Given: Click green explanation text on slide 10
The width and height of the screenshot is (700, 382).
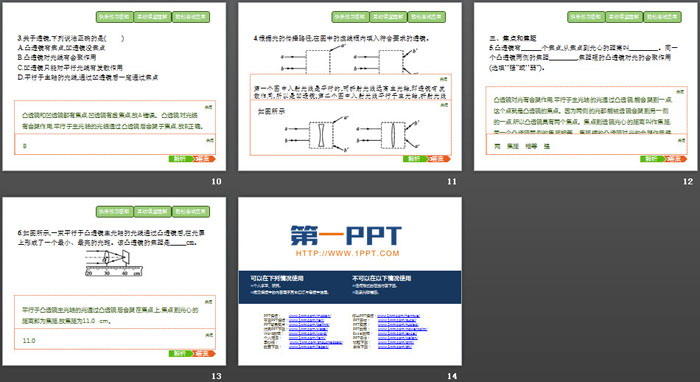Looking at the screenshot, I should tap(113, 121).
